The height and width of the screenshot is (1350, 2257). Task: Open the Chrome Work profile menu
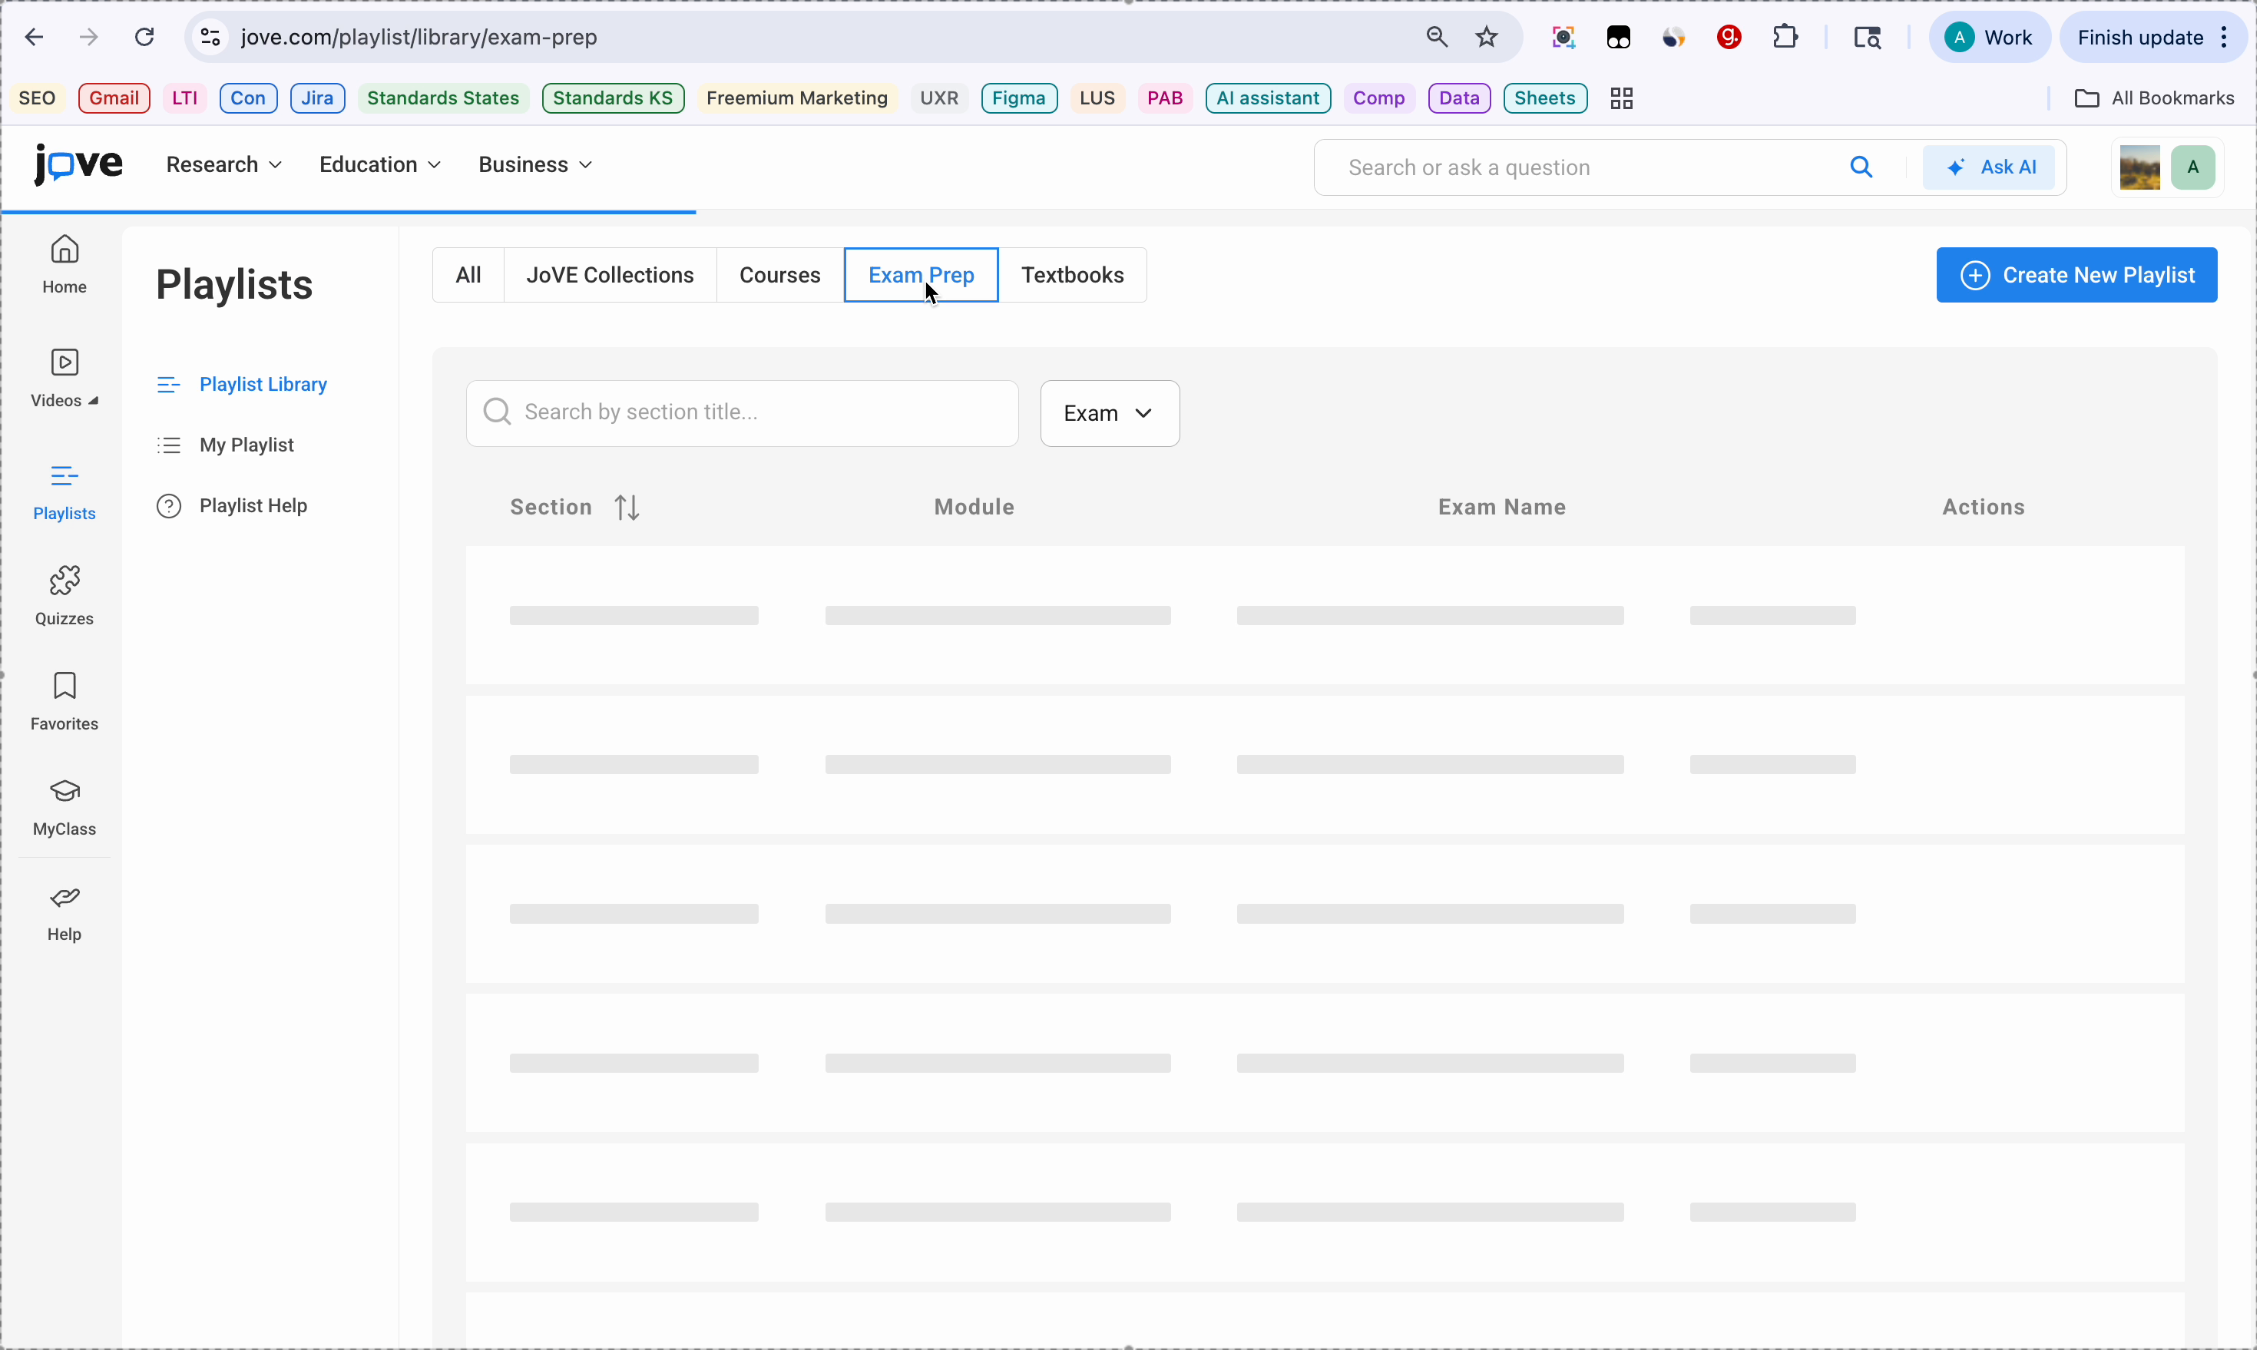pyautogui.click(x=1988, y=38)
